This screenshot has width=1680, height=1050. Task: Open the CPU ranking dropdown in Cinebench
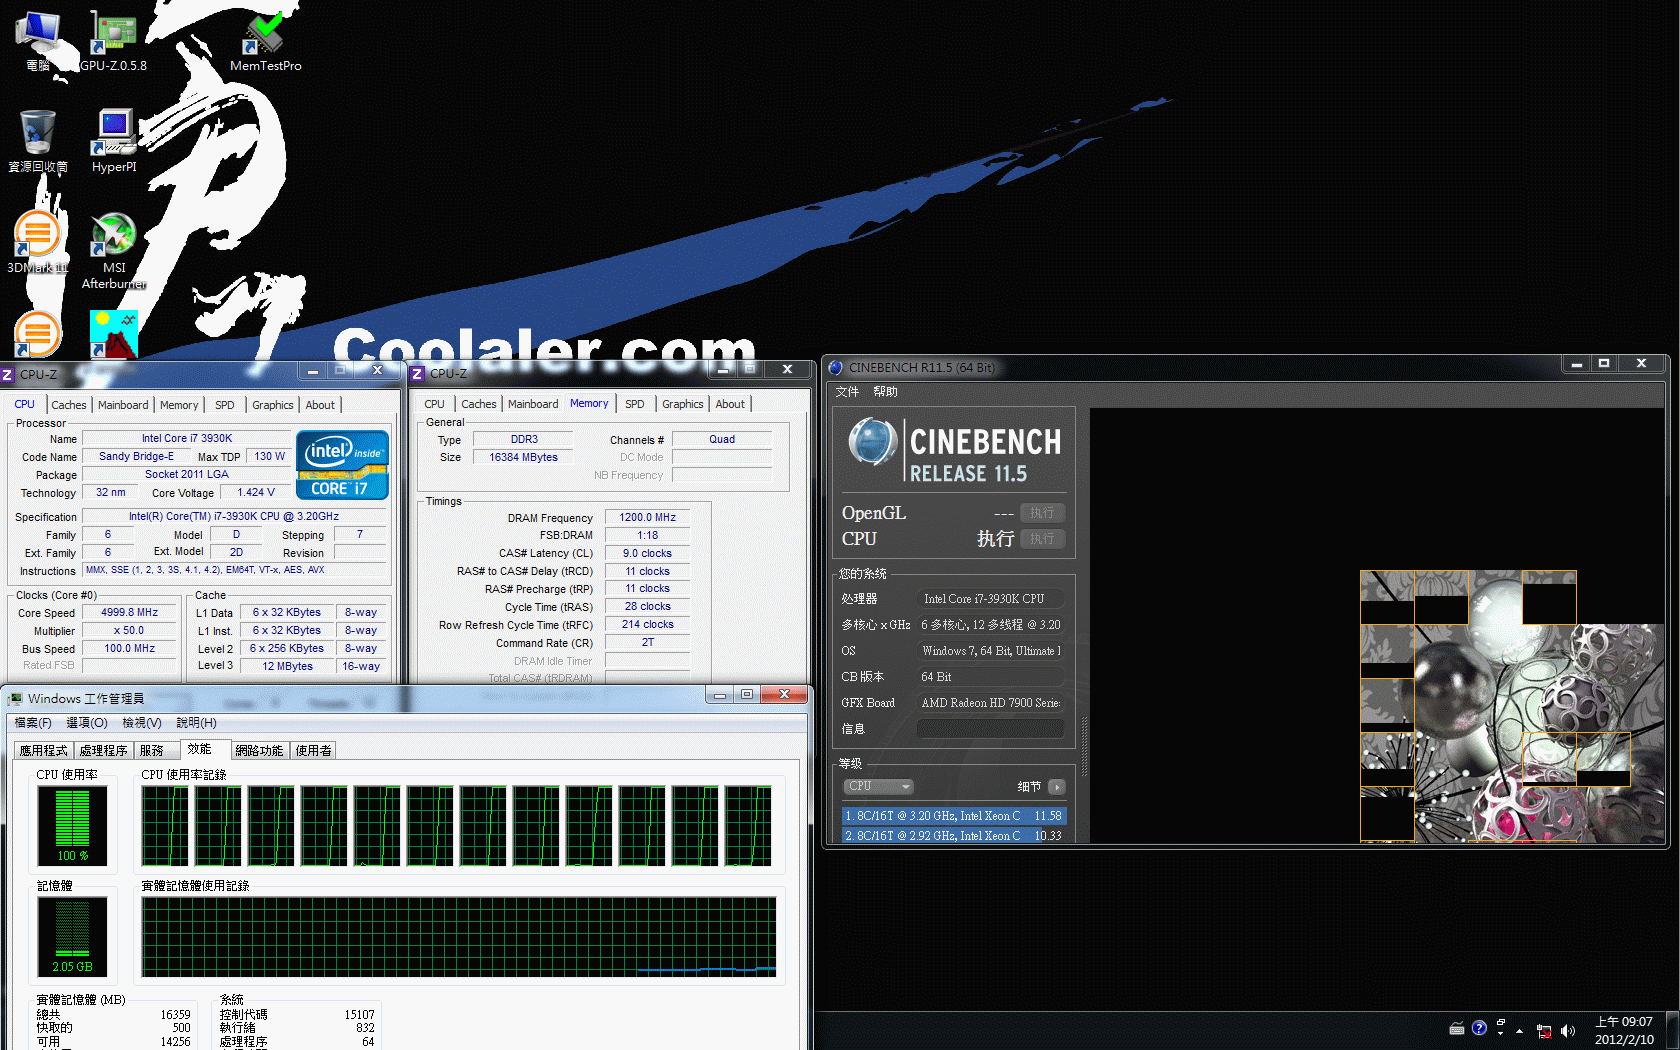(x=879, y=786)
